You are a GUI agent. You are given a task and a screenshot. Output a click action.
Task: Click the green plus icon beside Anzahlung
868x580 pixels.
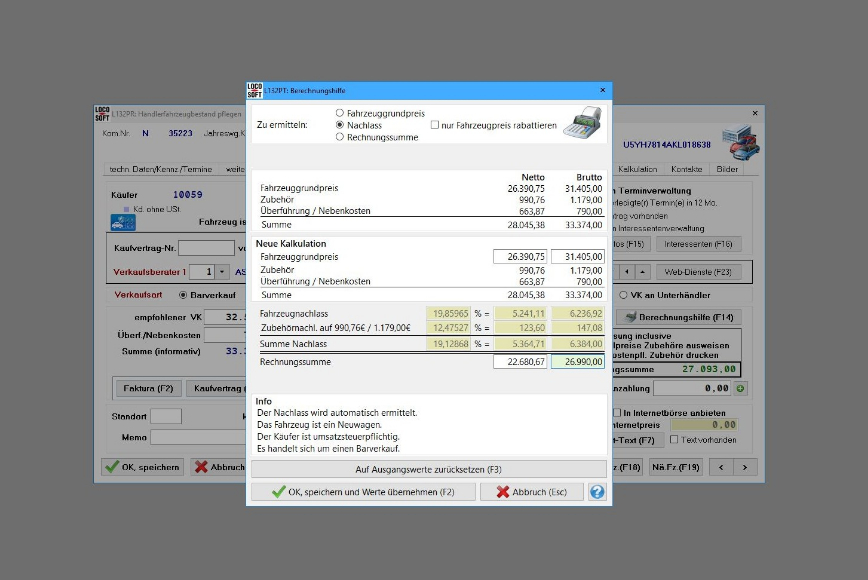[x=741, y=388]
